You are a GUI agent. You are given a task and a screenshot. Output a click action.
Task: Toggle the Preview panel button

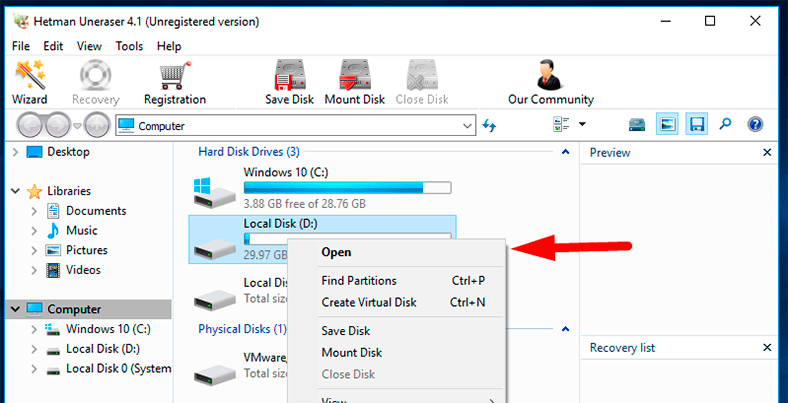click(667, 124)
